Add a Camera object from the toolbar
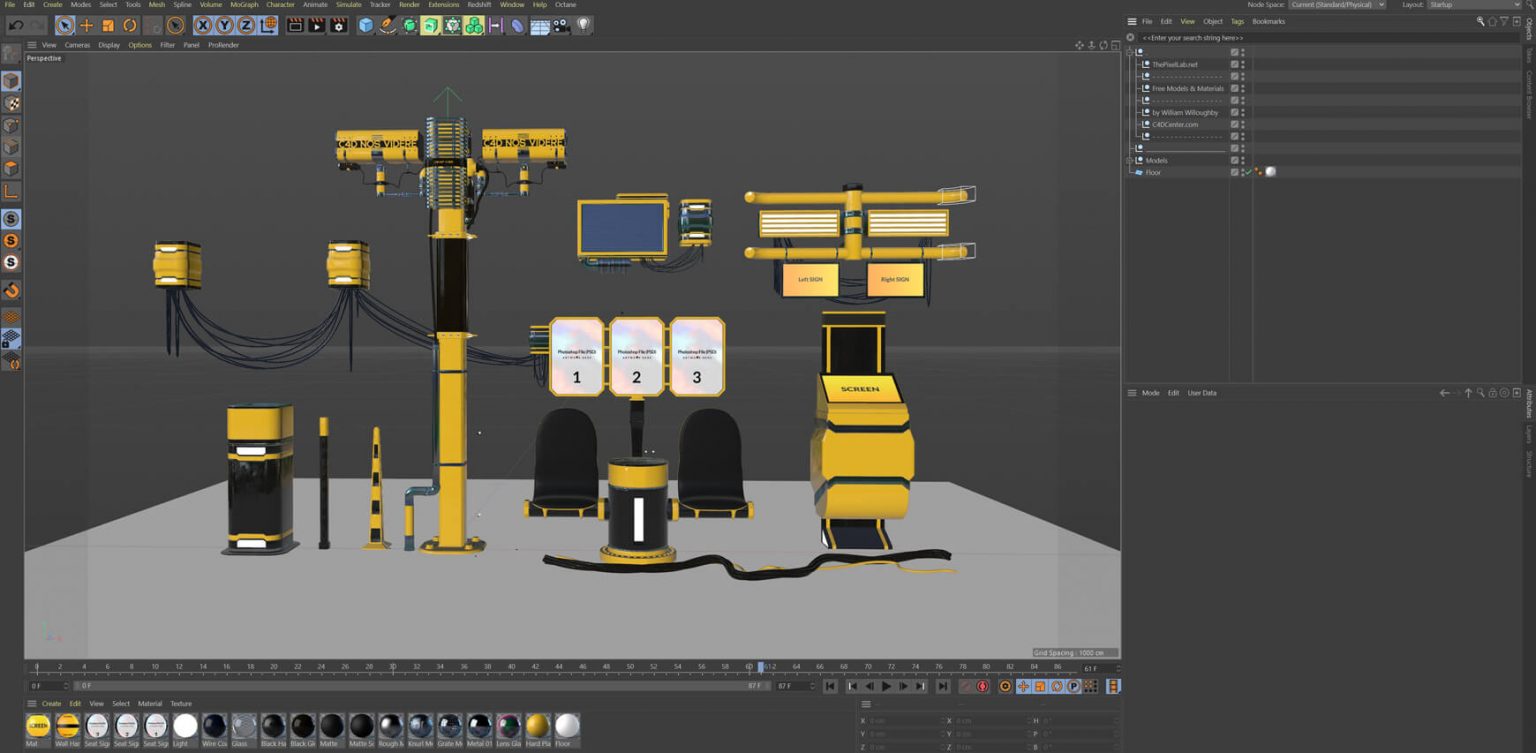Image resolution: width=1536 pixels, height=753 pixels. (562, 25)
